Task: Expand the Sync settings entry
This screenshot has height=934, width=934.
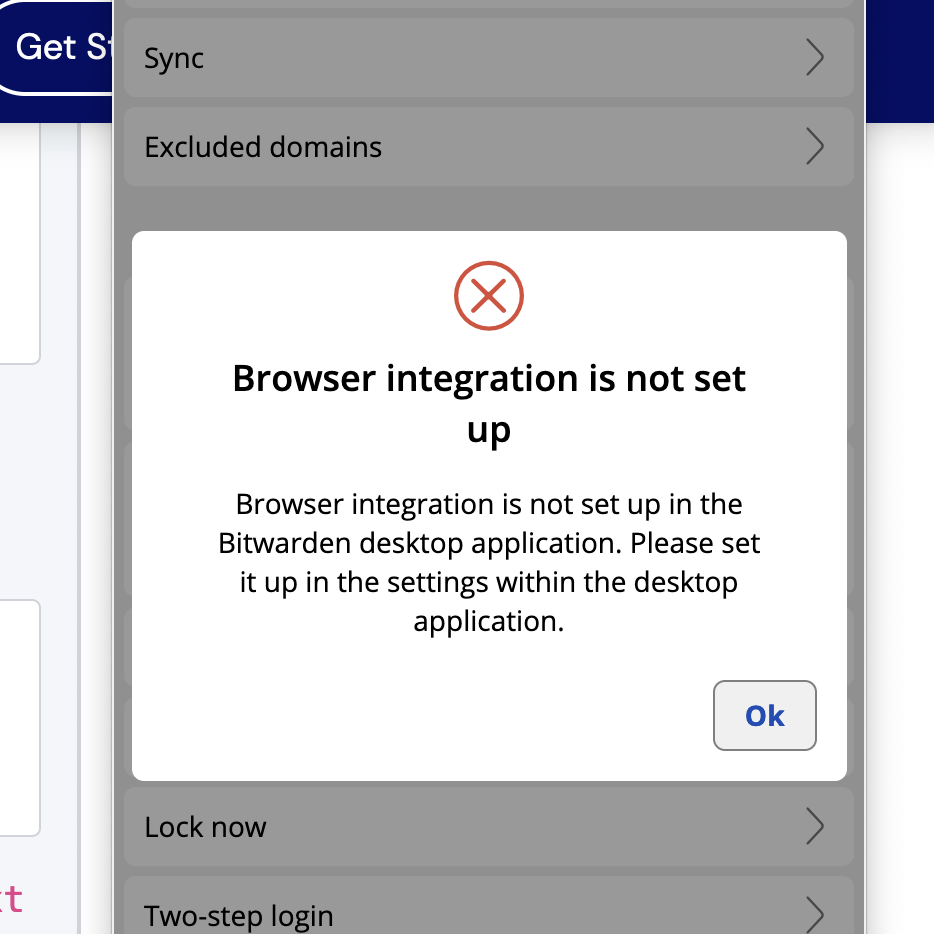Action: (400, 58)
